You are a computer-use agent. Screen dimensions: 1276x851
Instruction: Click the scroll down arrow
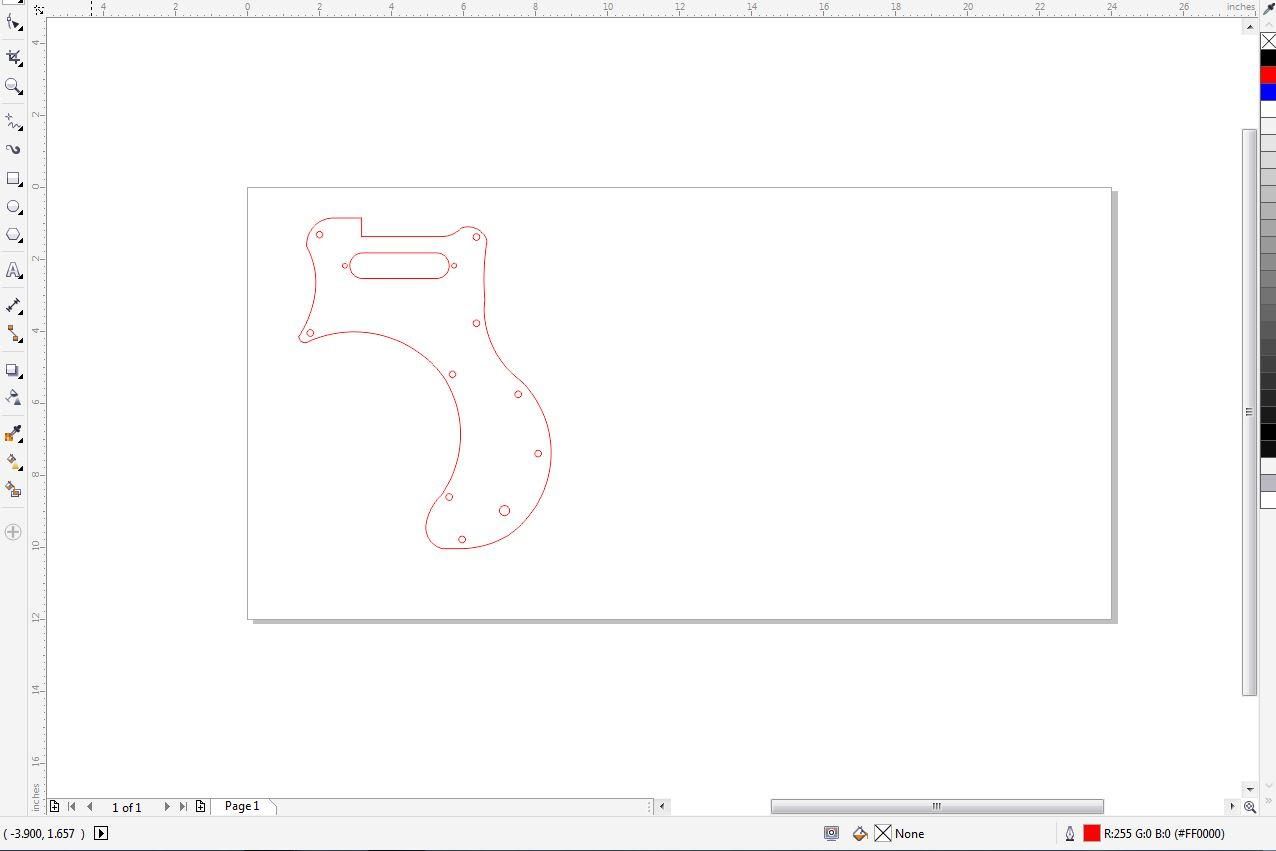click(1250, 790)
